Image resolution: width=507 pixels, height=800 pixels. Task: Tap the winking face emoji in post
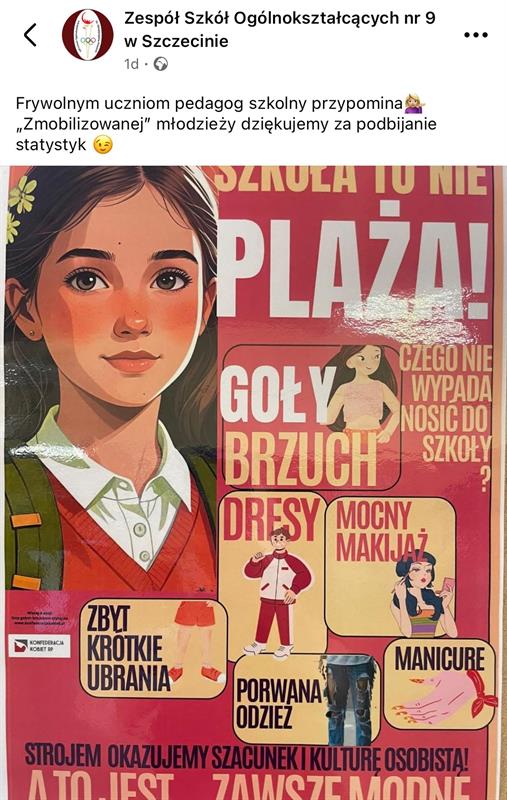tap(103, 145)
